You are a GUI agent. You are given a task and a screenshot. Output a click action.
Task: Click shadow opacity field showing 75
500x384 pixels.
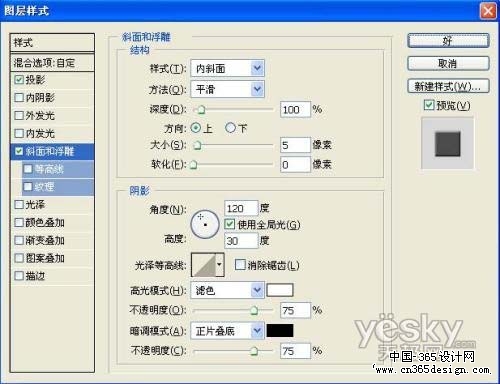(295, 351)
